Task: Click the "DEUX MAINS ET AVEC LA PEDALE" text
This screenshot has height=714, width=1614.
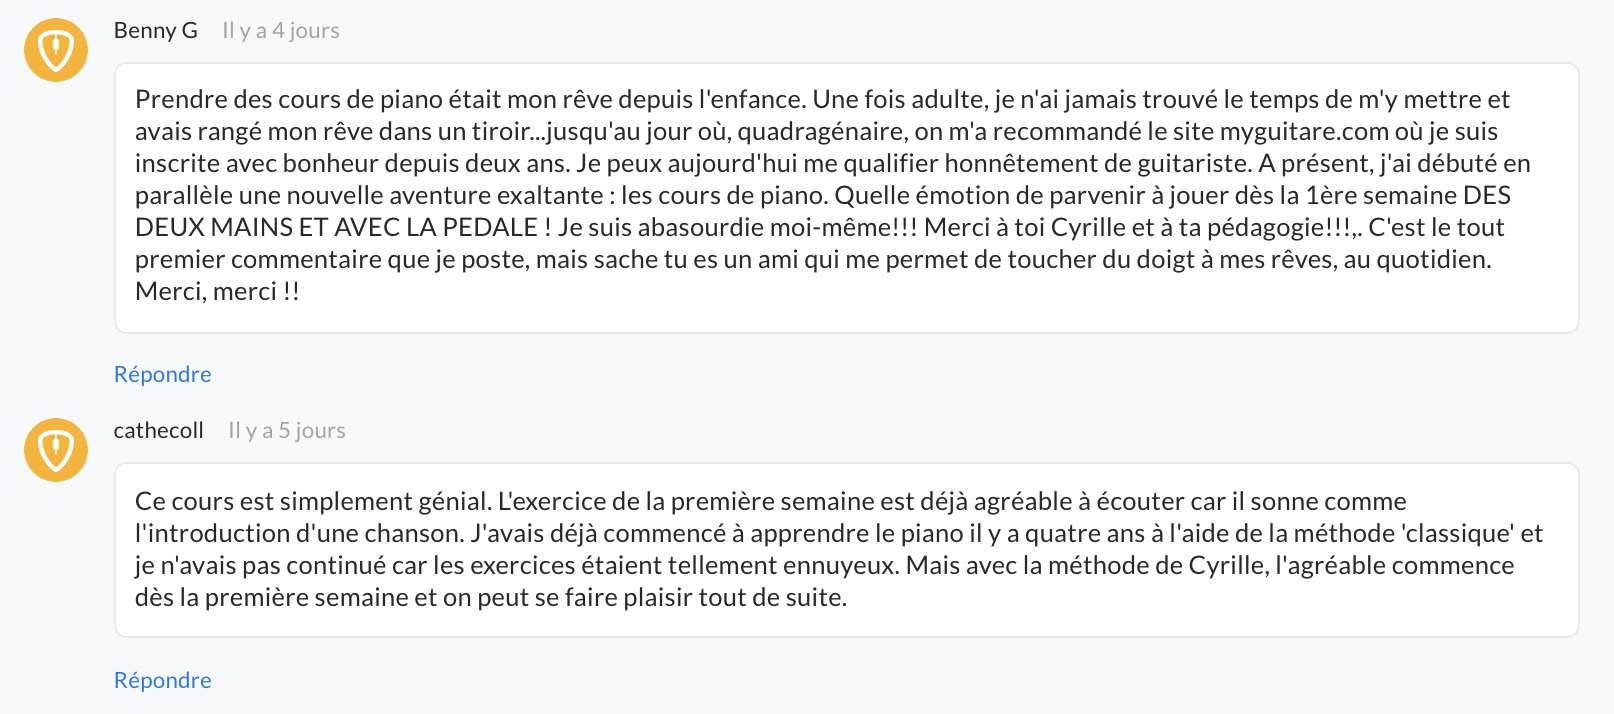Action: (x=337, y=228)
